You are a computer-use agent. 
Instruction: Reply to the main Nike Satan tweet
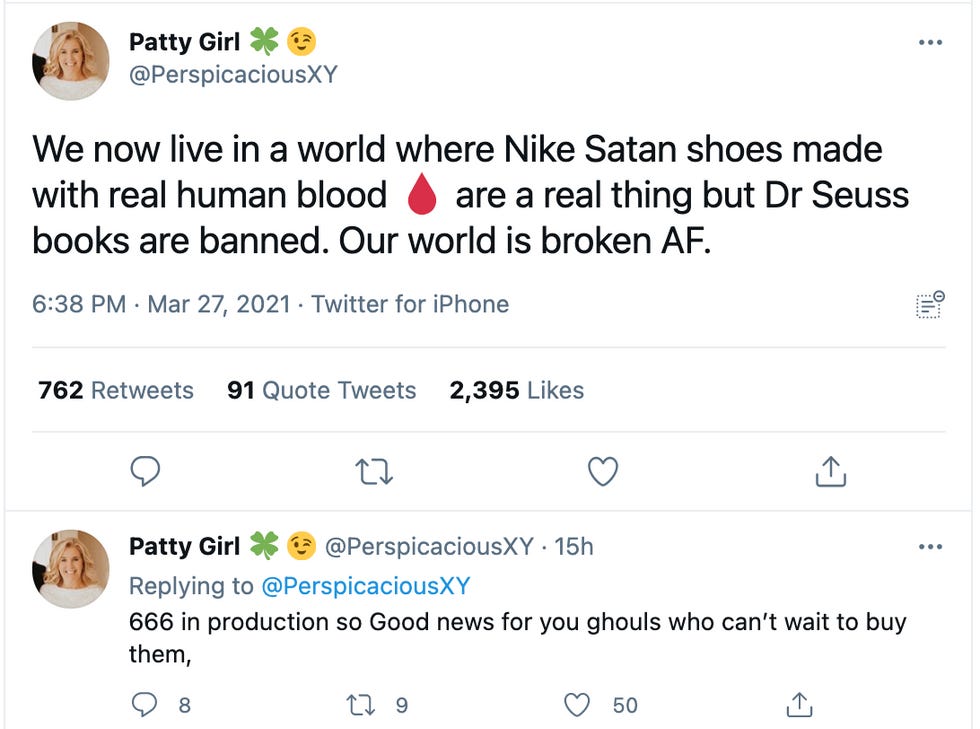pyautogui.click(x=146, y=471)
